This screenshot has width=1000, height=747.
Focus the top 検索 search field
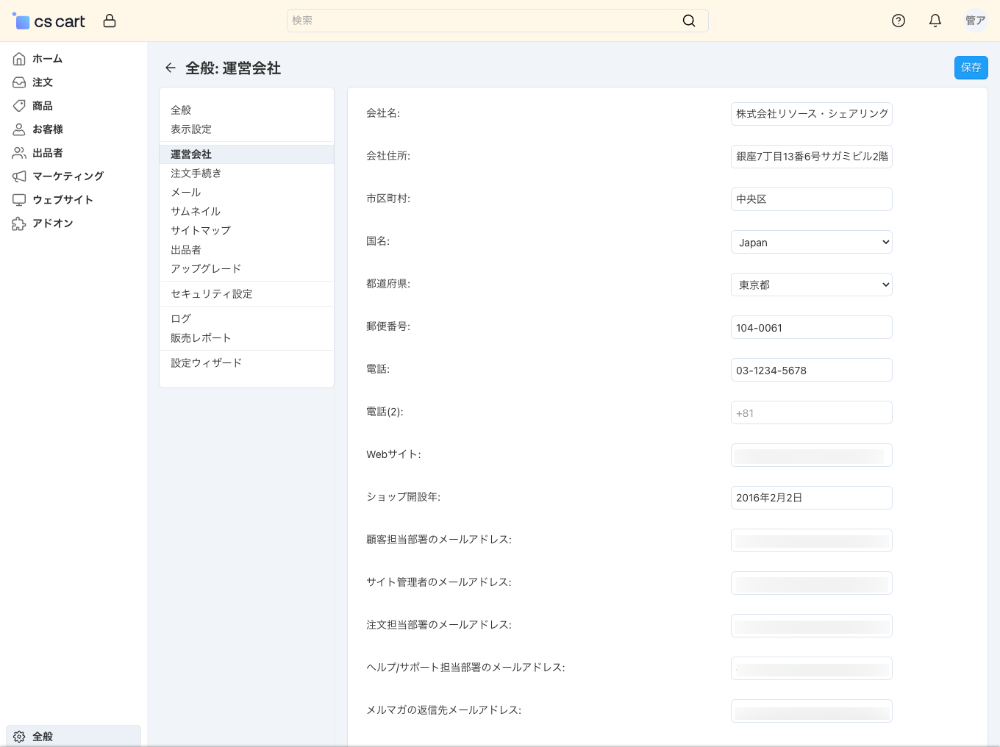pos(497,20)
